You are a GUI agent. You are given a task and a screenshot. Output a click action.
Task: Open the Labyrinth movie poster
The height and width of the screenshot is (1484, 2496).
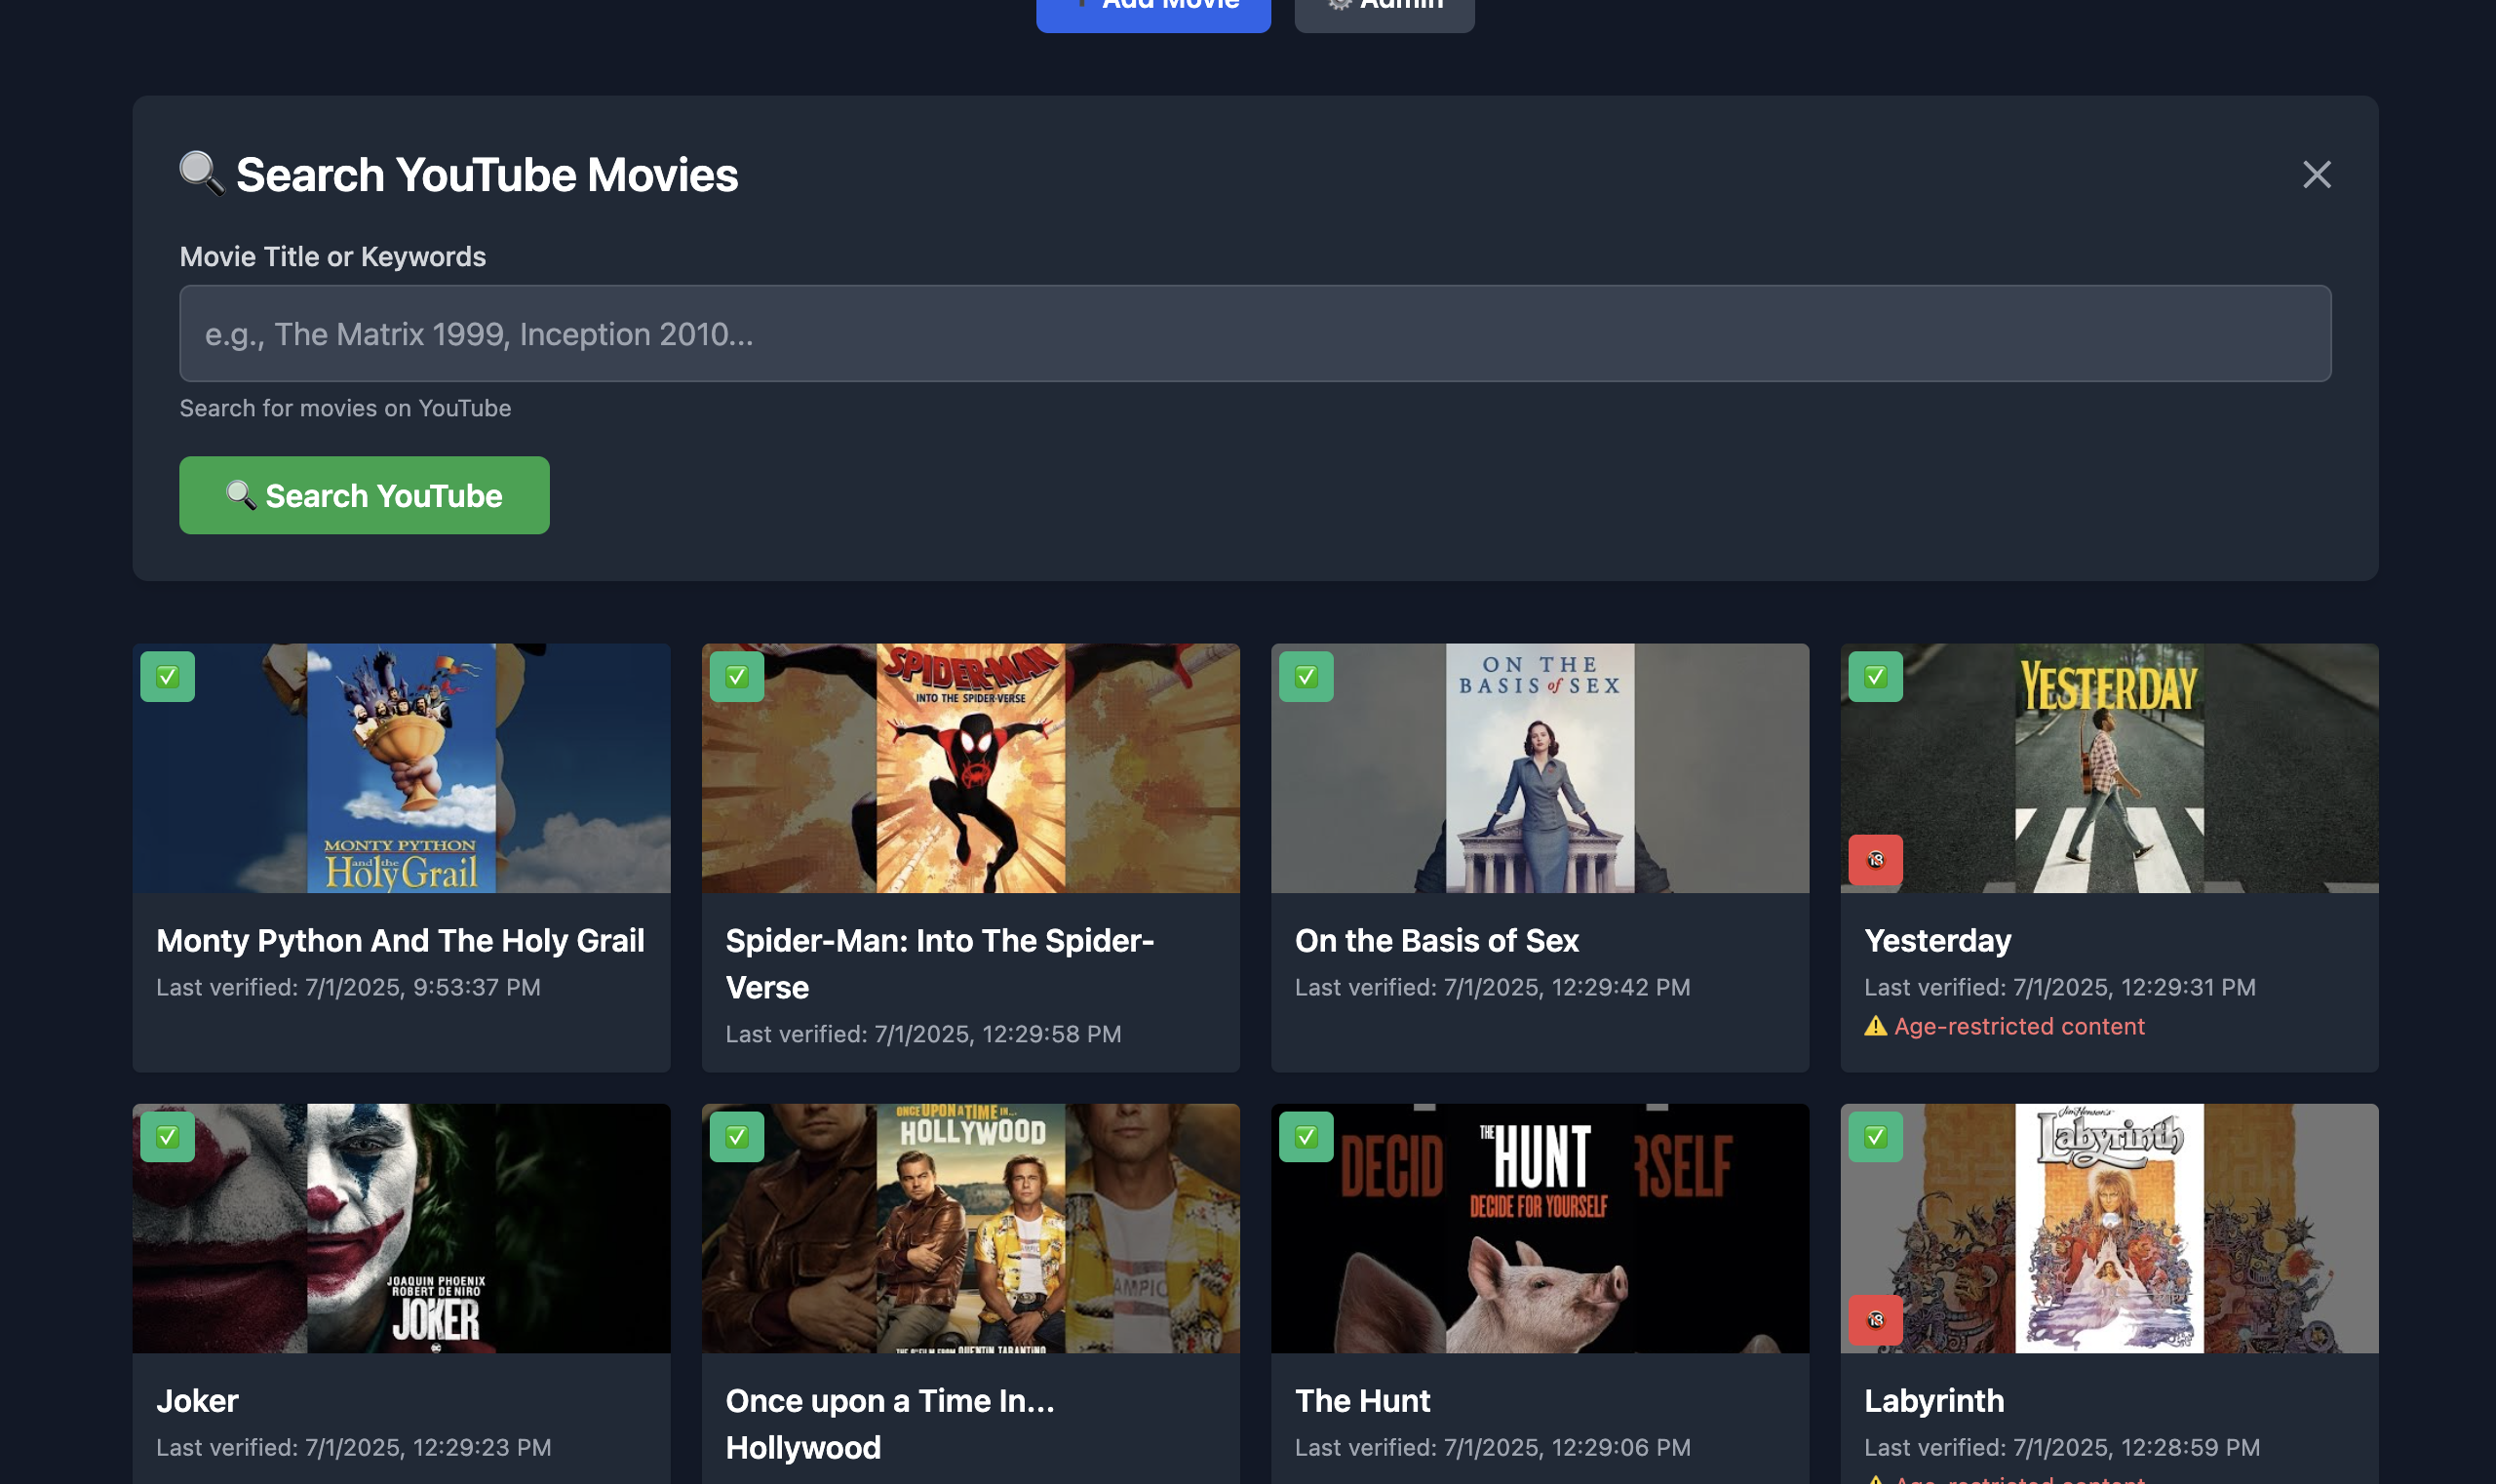[2109, 1228]
